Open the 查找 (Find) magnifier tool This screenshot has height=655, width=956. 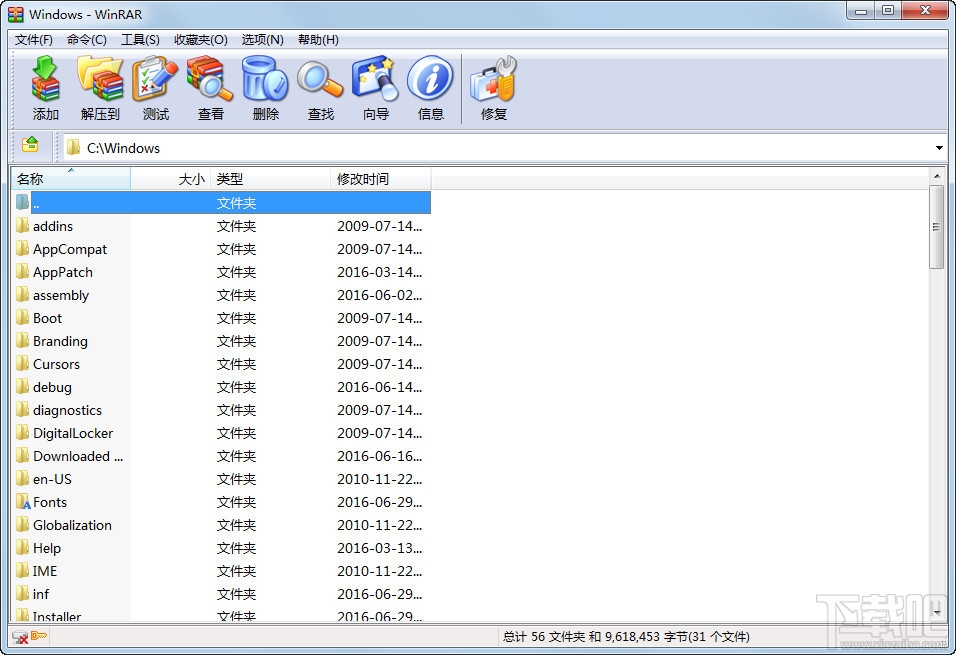pos(320,88)
